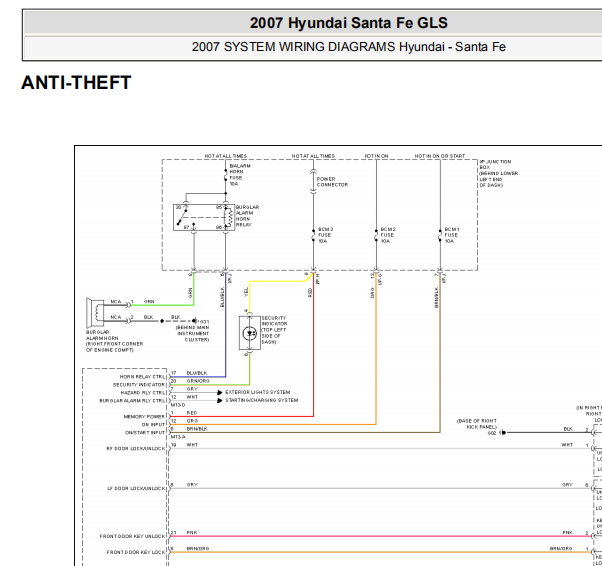Click the HORN RELAY CTRL pin label
Image resolution: width=602 pixels, height=566 pixels.
pos(142,377)
